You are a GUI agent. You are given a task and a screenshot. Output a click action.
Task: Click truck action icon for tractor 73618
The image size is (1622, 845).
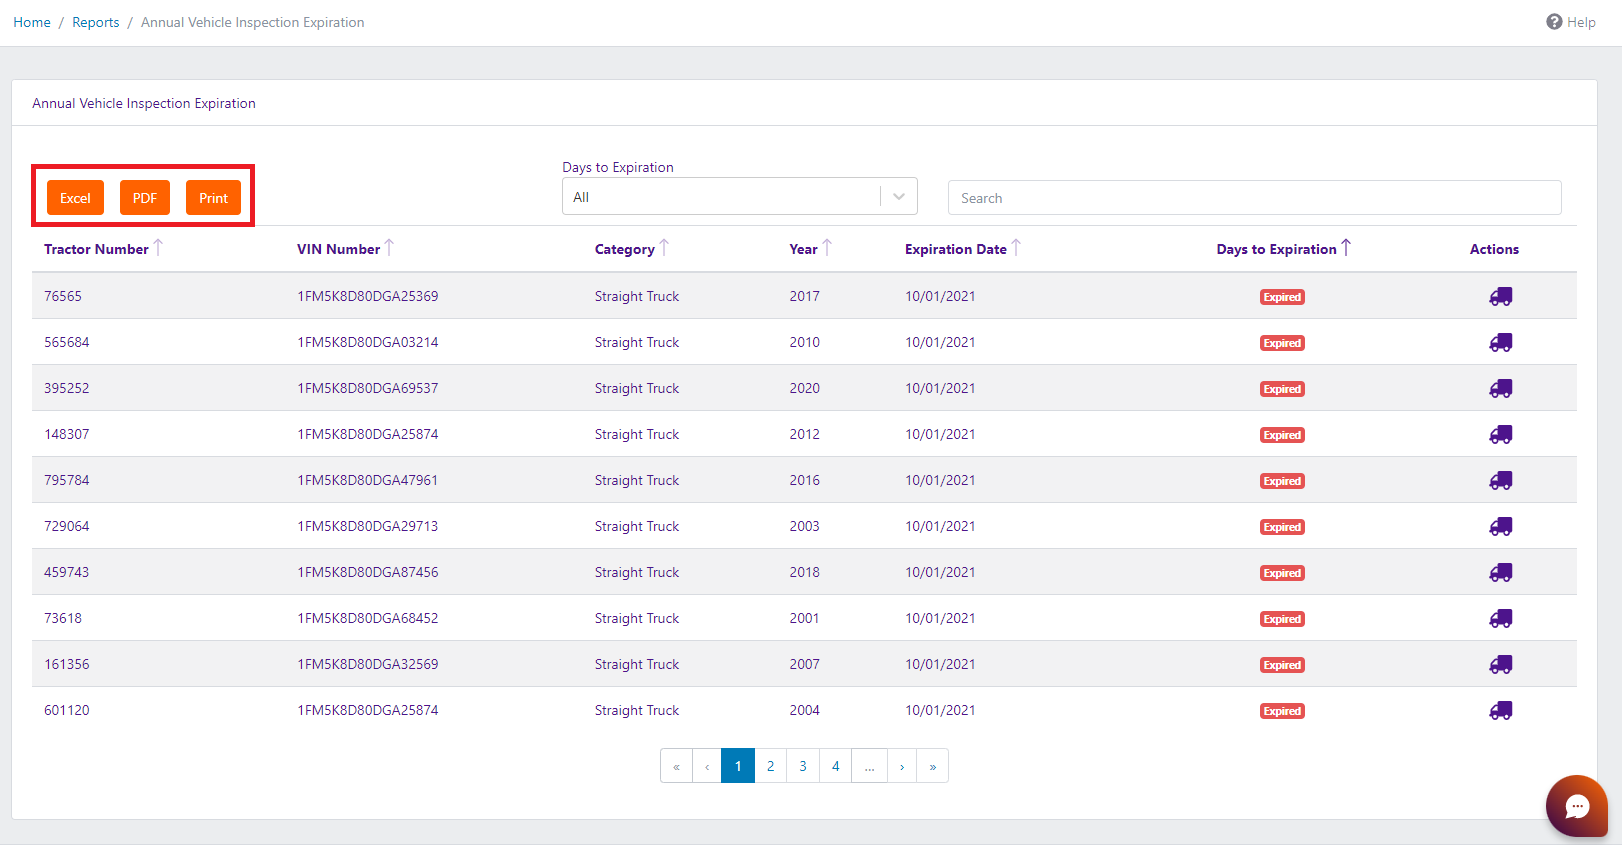pyautogui.click(x=1501, y=618)
